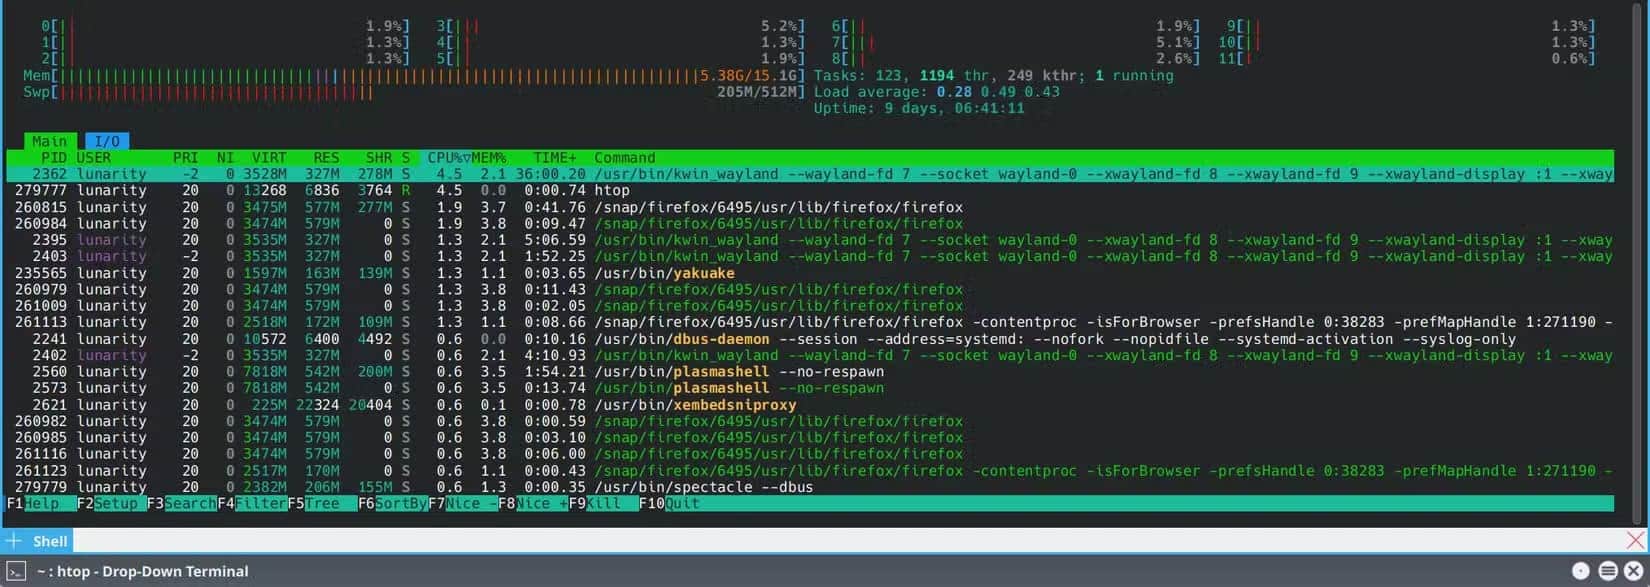
Task: Click the Swp usage meter bar
Action: 414,92
